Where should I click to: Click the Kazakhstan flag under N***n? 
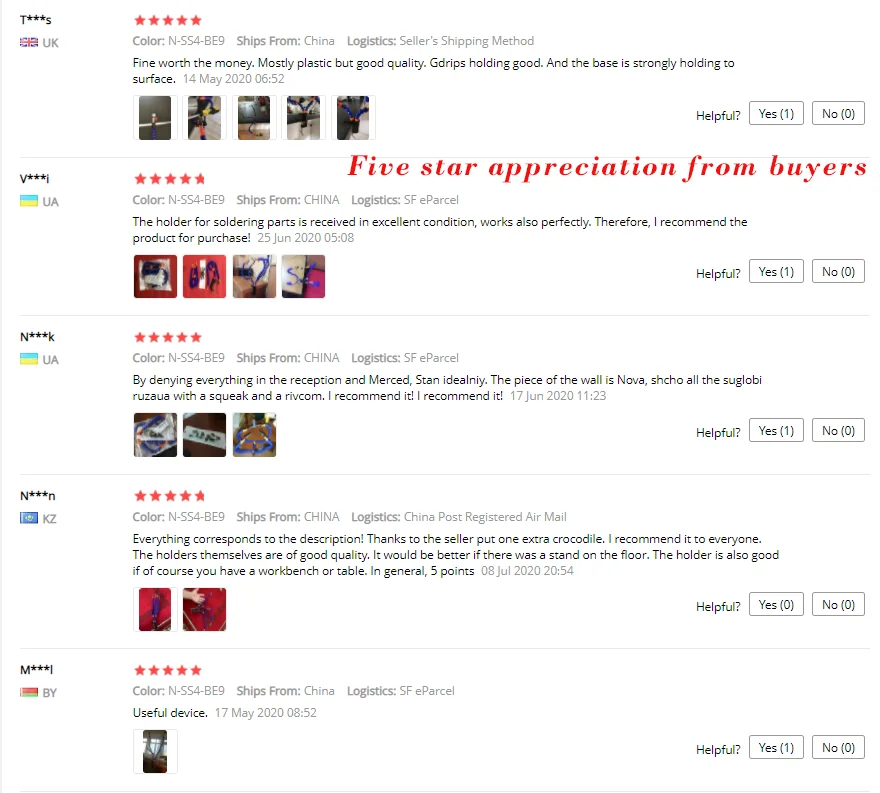point(29,518)
